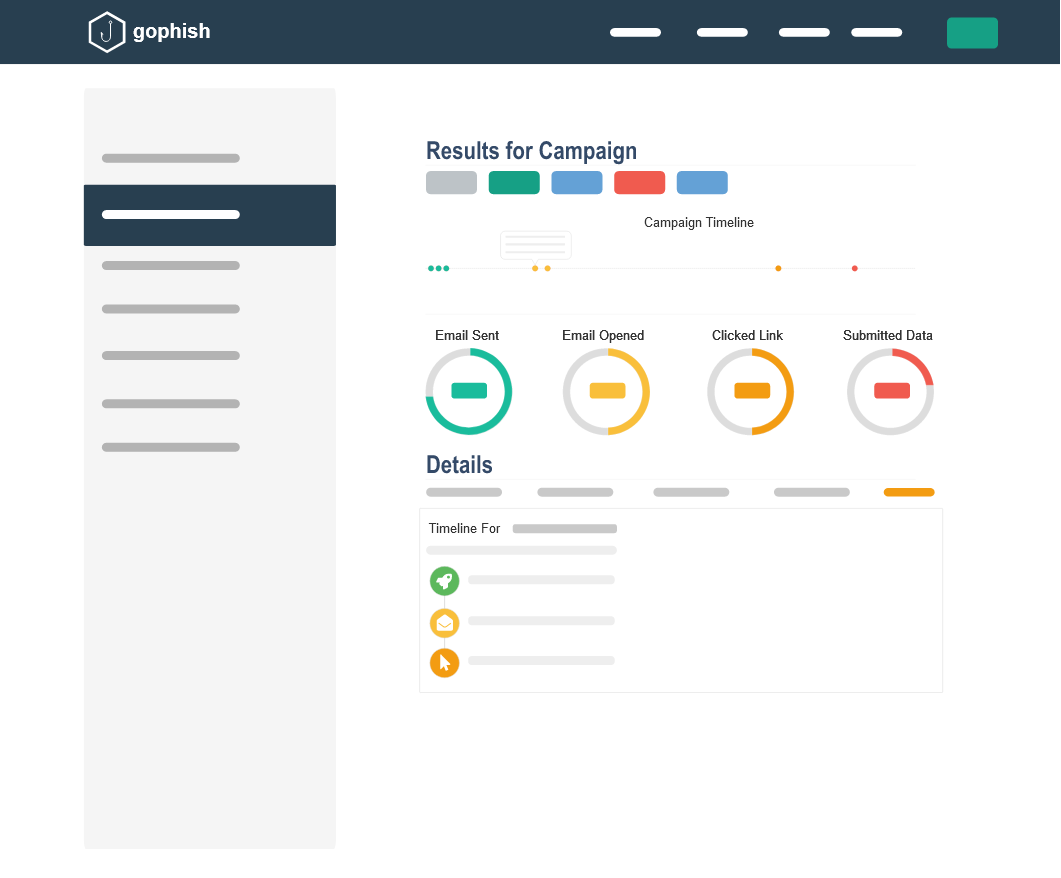
Task: Click the green button in top navigation bar
Action: point(972,33)
